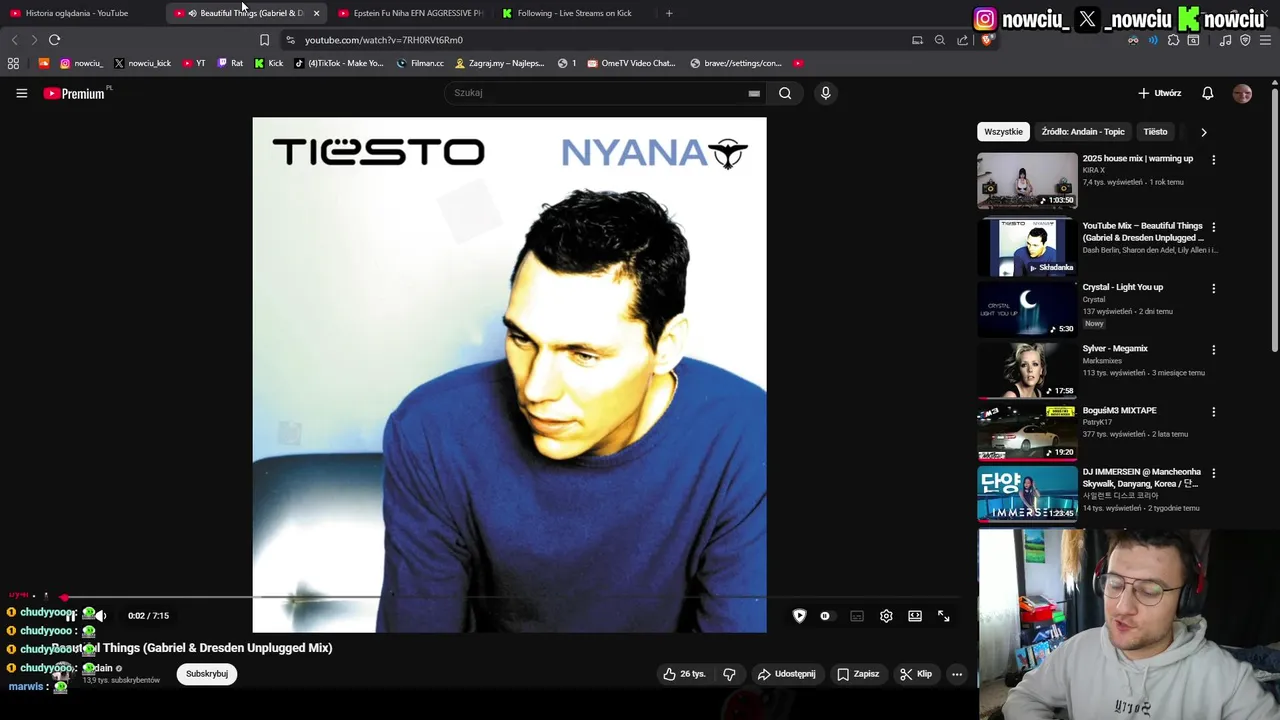Like the video with 26 tys. thumbs up

point(684,674)
